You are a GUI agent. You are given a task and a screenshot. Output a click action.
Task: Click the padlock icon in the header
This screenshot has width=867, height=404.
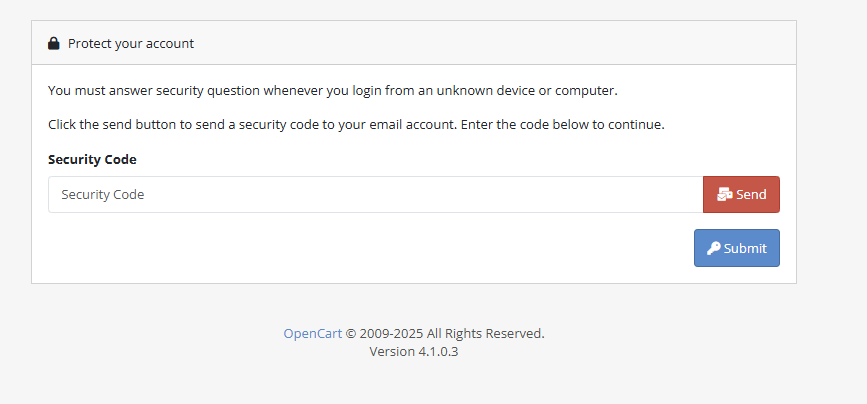point(54,43)
